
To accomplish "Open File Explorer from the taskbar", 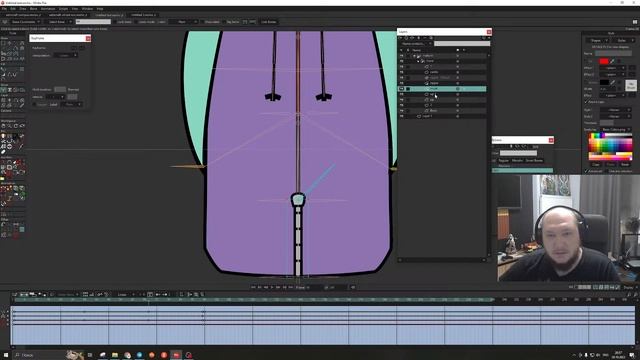I will coord(115,355).
